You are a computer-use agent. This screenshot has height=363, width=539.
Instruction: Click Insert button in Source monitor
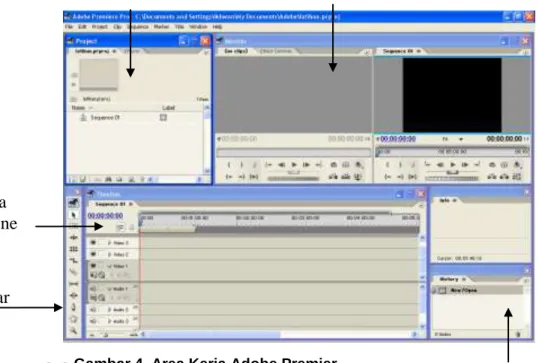[333, 177]
